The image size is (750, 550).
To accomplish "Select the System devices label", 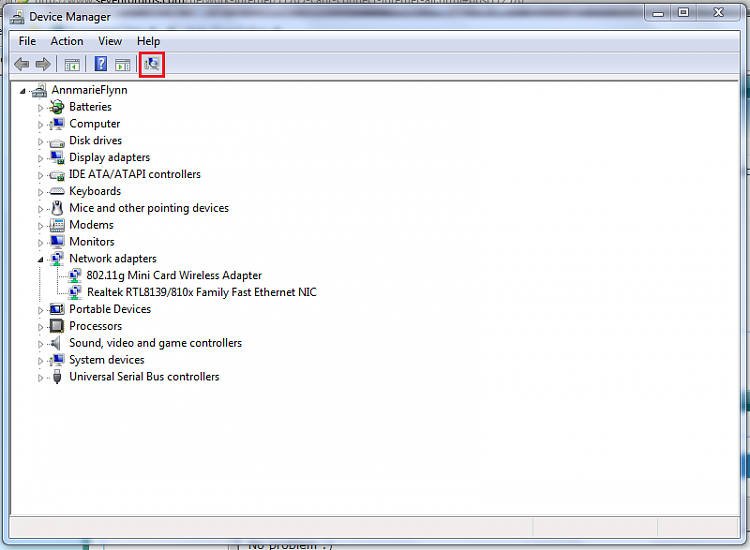I will pos(107,360).
